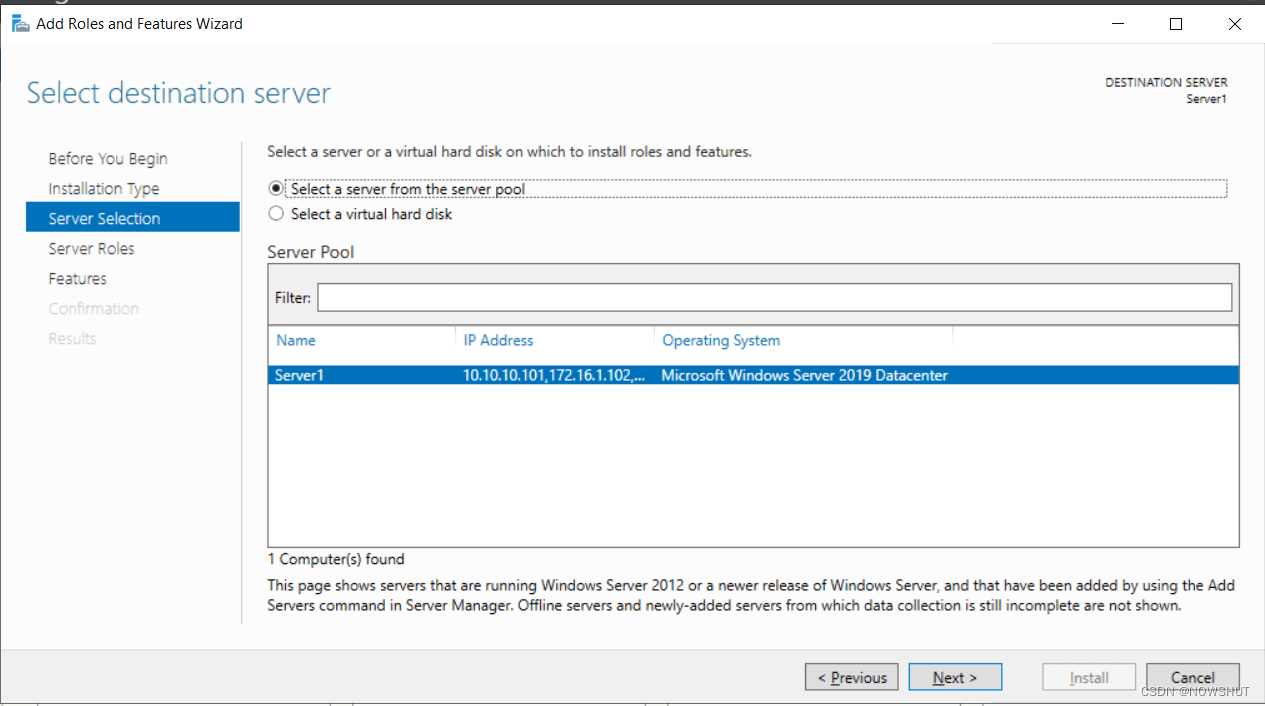Sort server pool by IP Address column

pos(498,341)
